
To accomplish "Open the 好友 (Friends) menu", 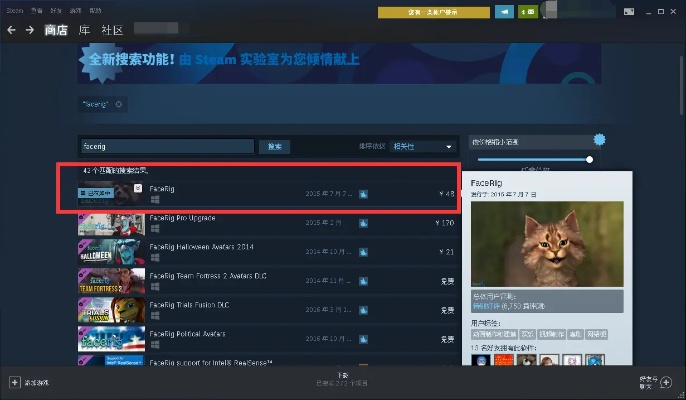I will click(56, 11).
